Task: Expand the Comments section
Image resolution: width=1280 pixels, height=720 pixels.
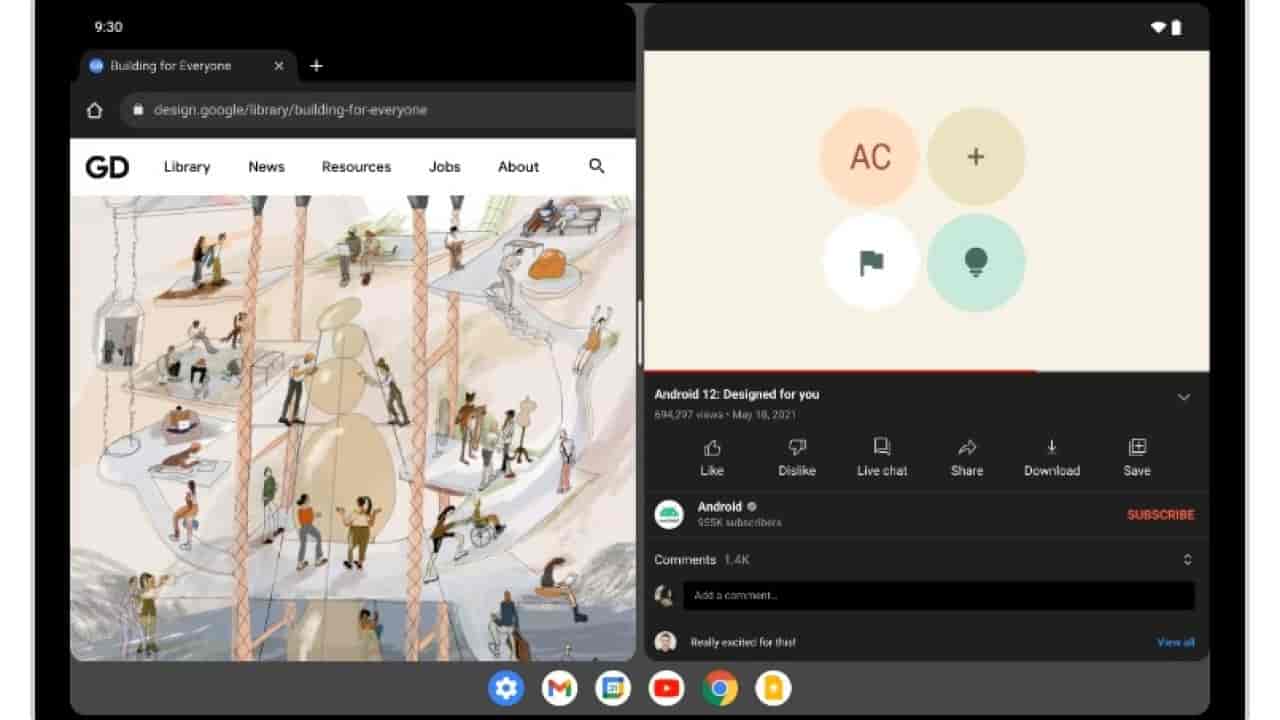Action: click(x=1187, y=560)
